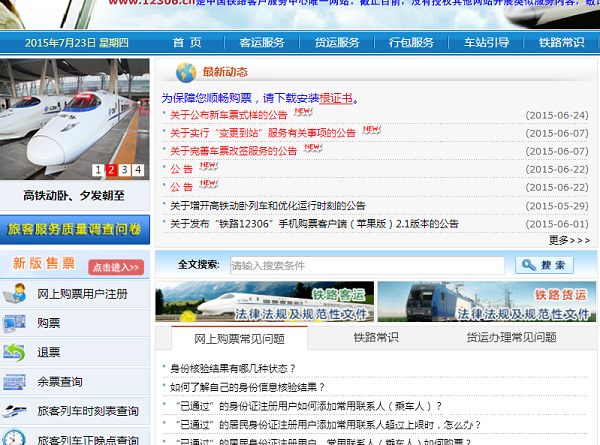Open the 车站引导 menu
The width and height of the screenshot is (600, 445).
[487, 42]
